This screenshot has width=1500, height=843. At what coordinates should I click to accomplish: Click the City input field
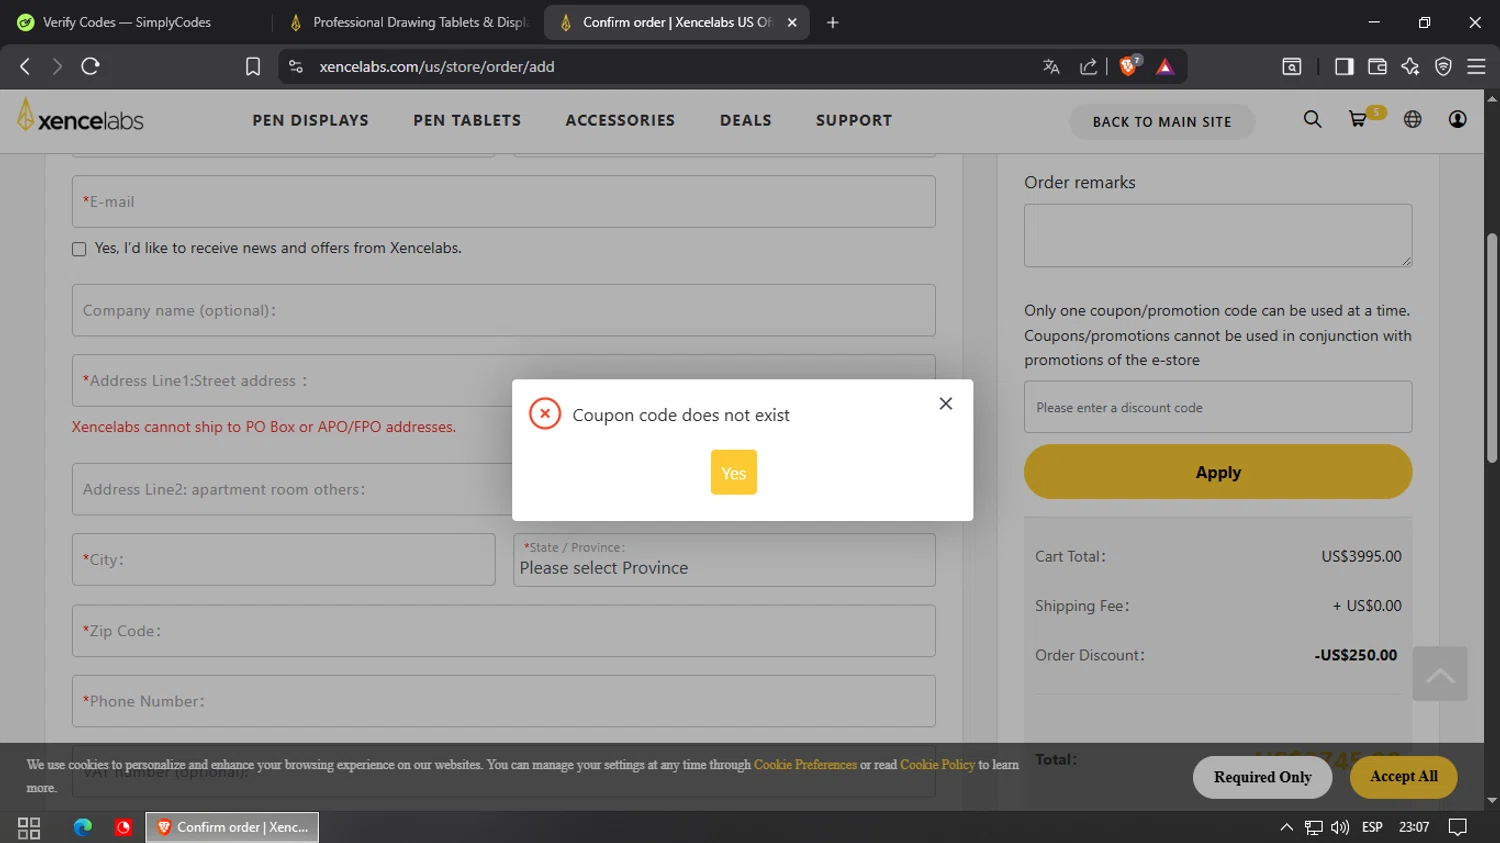[283, 559]
